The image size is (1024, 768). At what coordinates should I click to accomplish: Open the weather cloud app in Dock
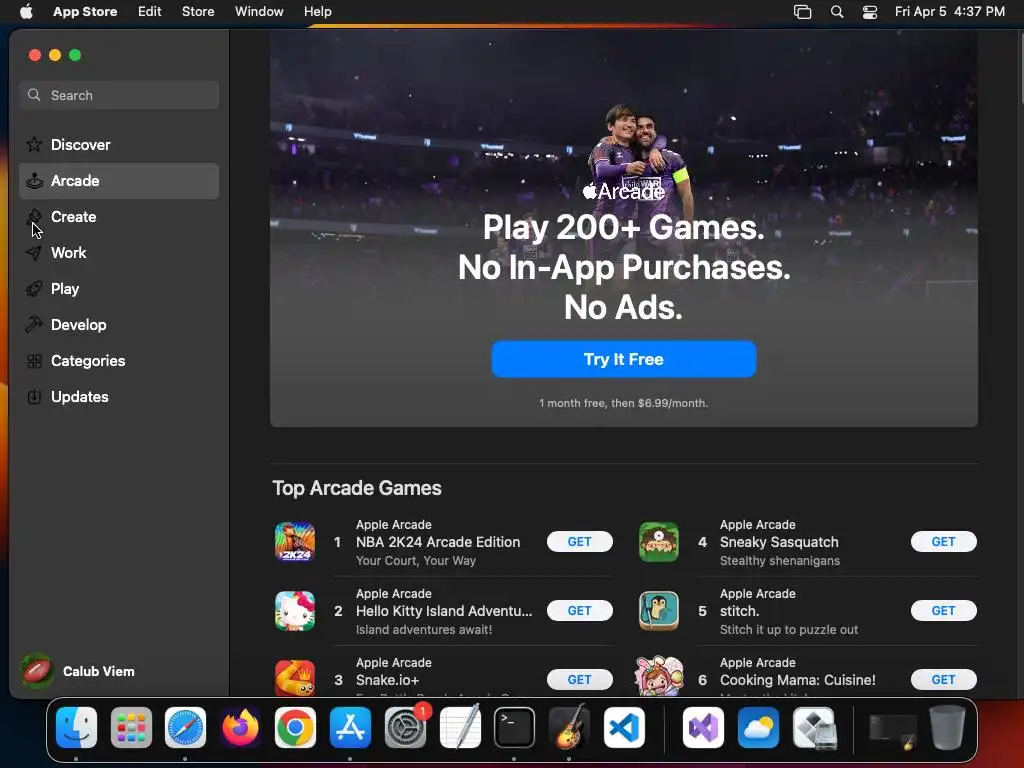(x=758, y=728)
